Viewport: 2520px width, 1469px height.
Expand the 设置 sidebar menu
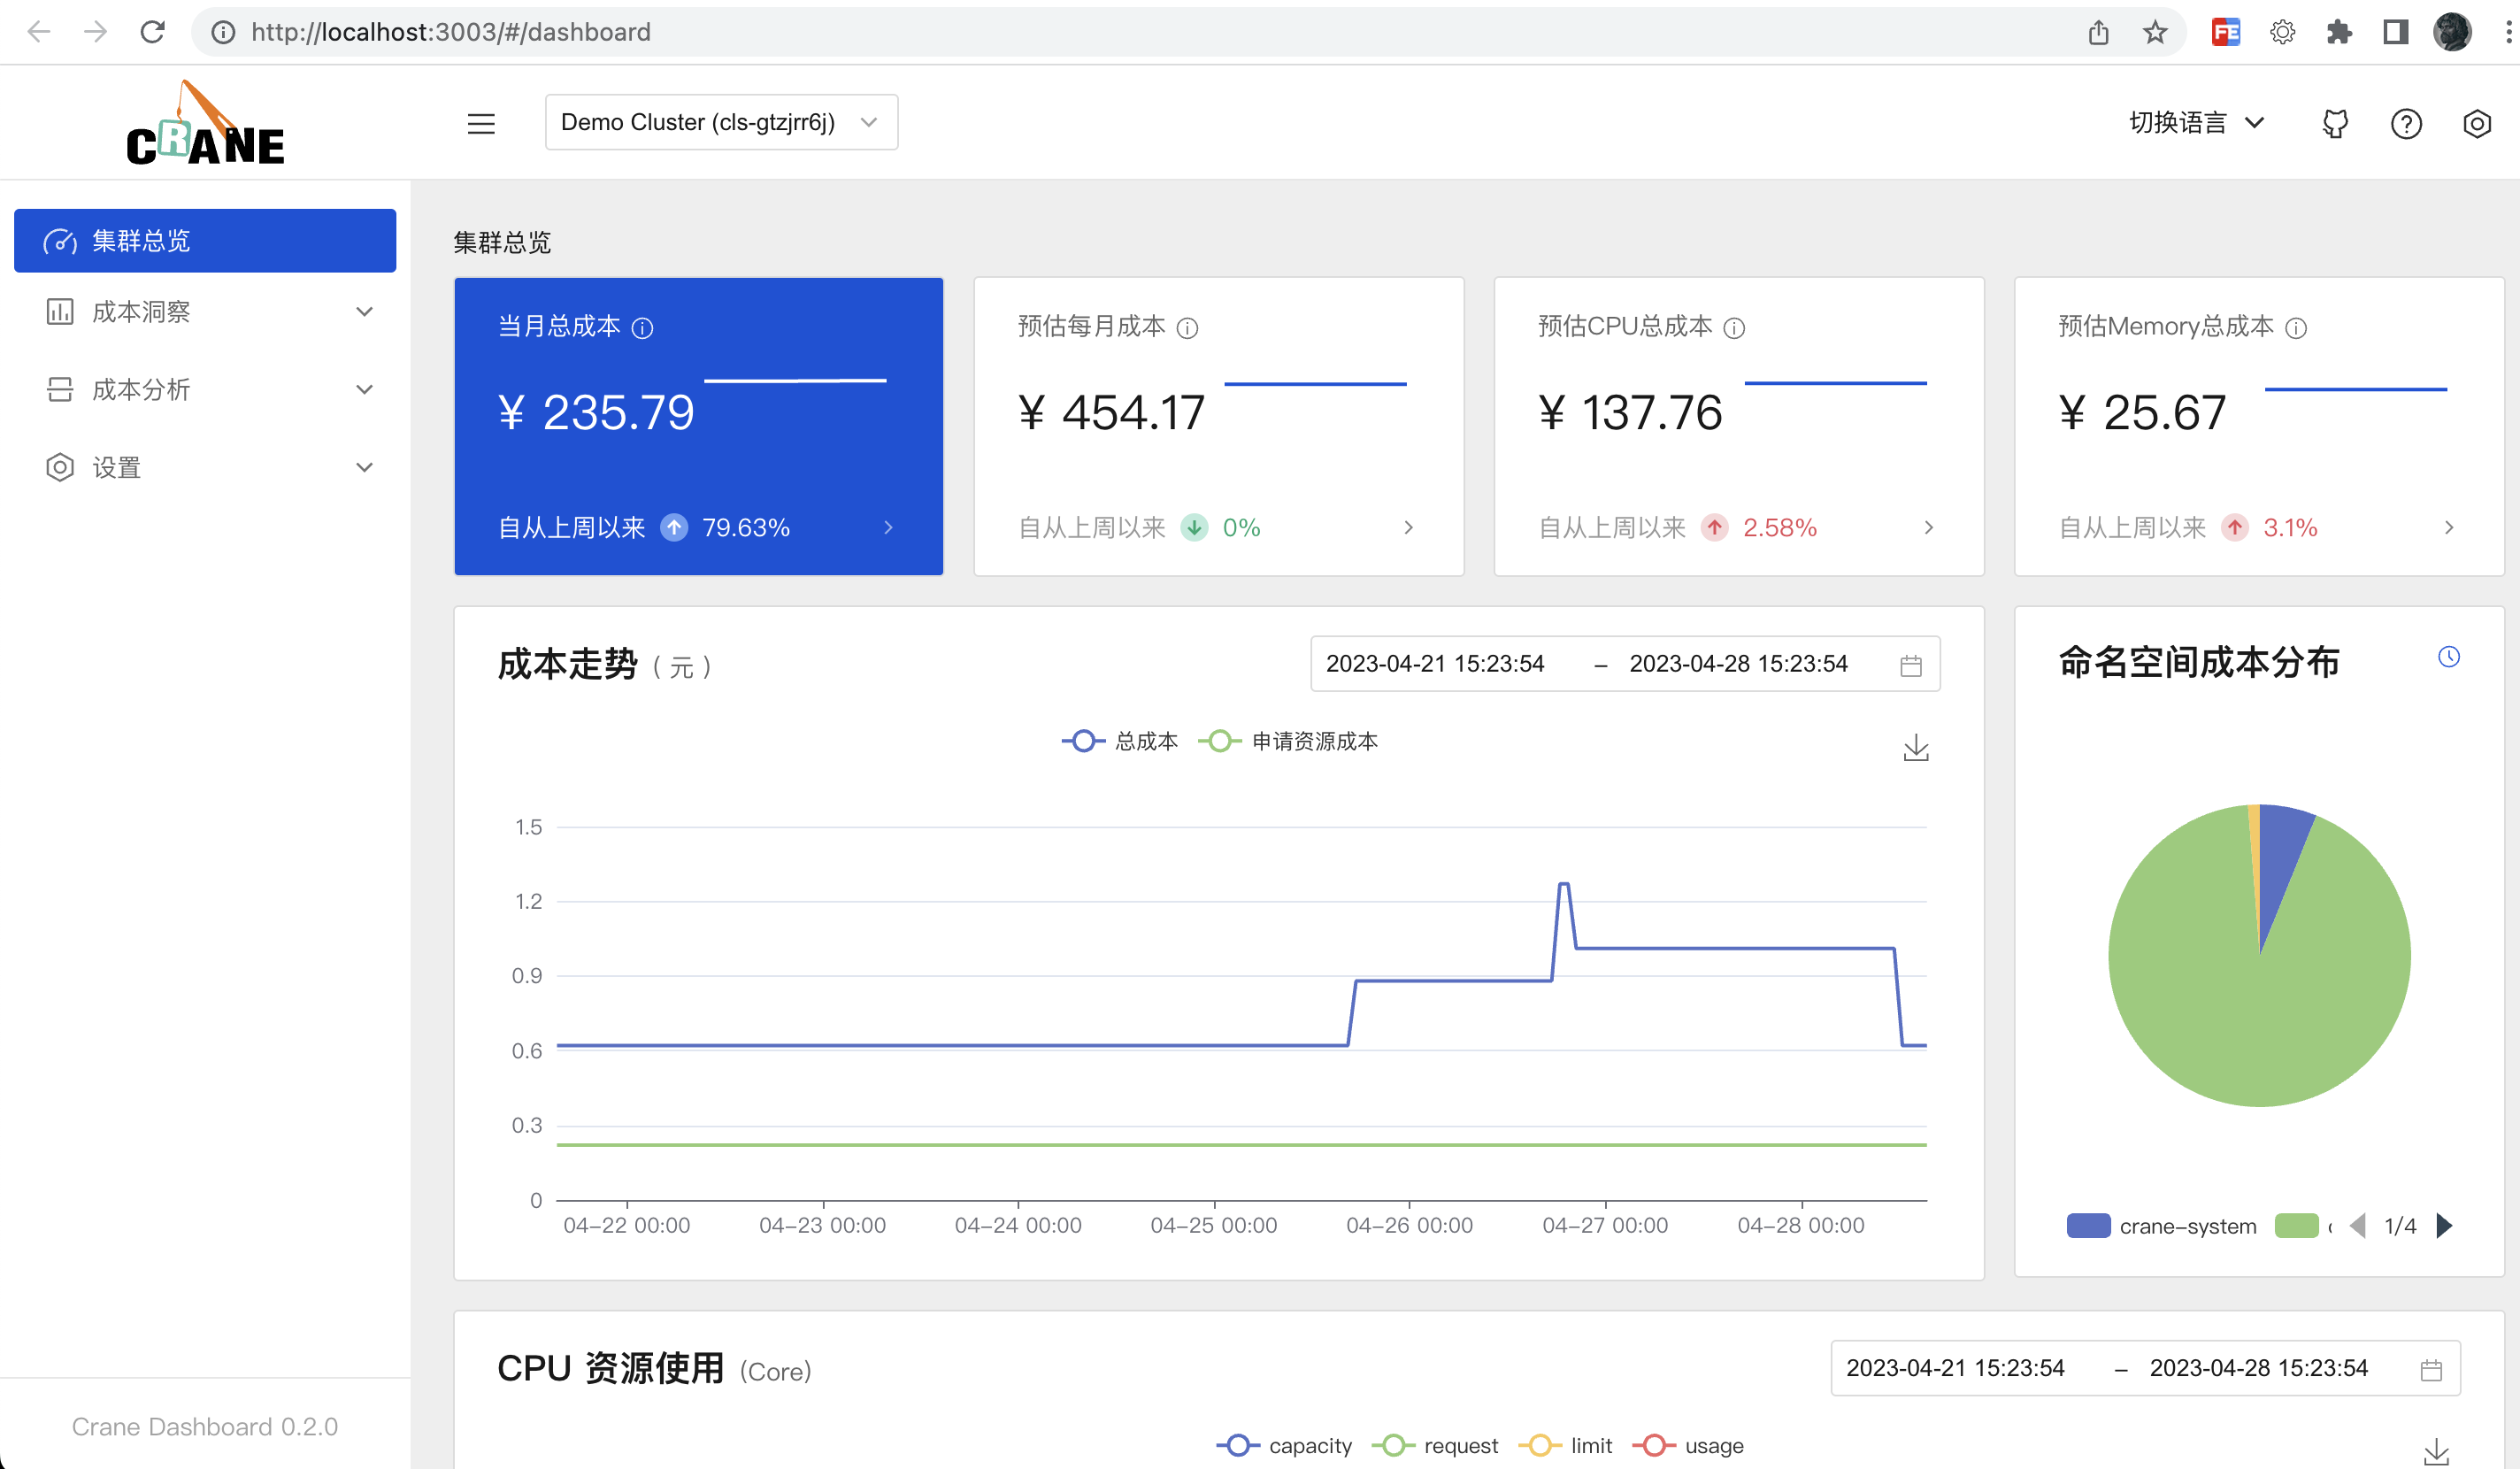point(205,467)
